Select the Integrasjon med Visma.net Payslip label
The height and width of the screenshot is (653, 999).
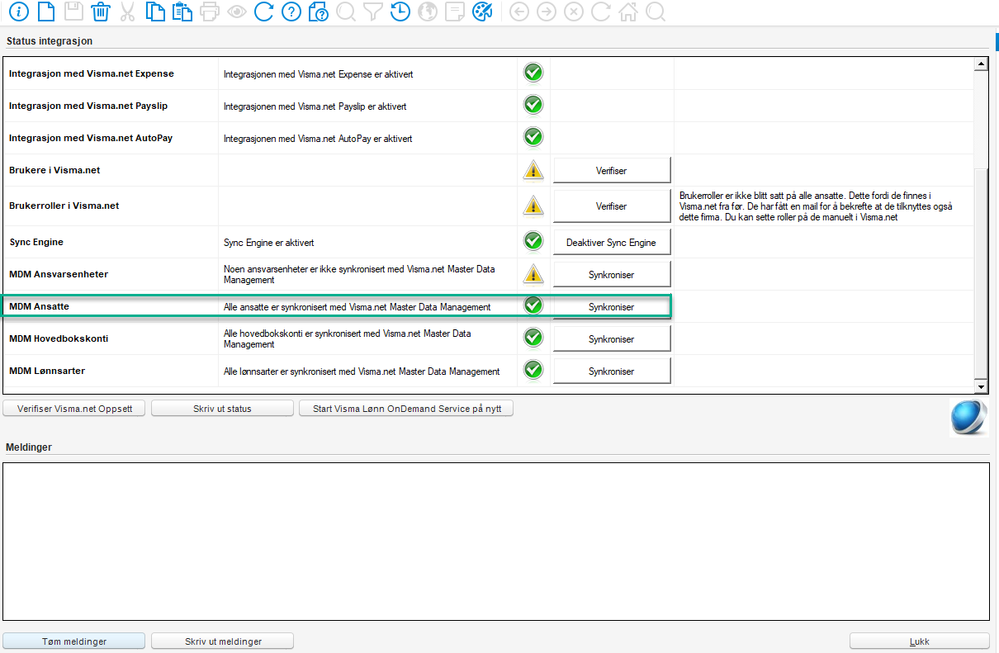[88, 106]
